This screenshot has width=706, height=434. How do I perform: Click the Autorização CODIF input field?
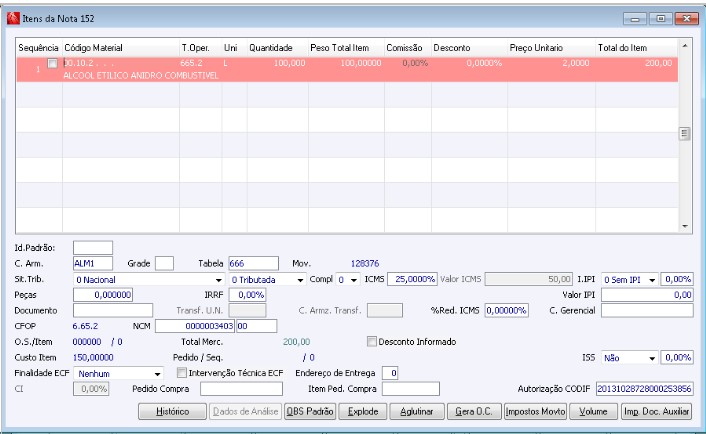(644, 389)
